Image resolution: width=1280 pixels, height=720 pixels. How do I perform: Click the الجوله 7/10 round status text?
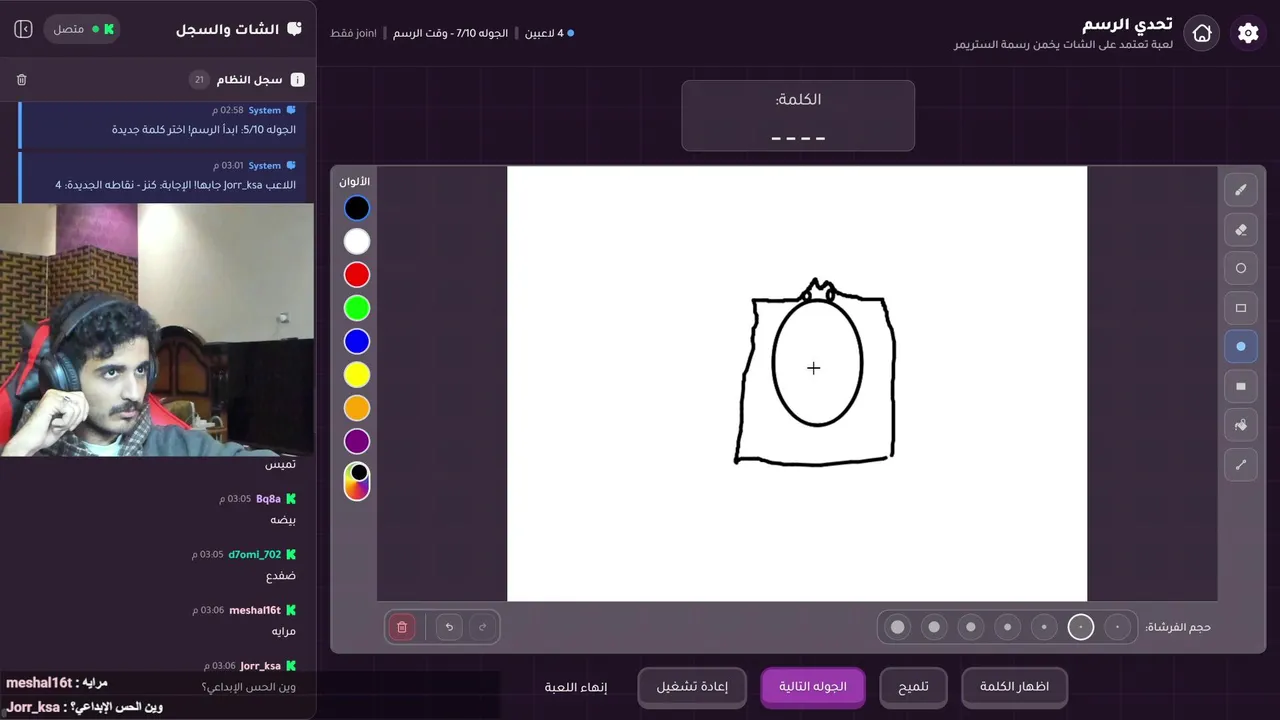[450, 33]
